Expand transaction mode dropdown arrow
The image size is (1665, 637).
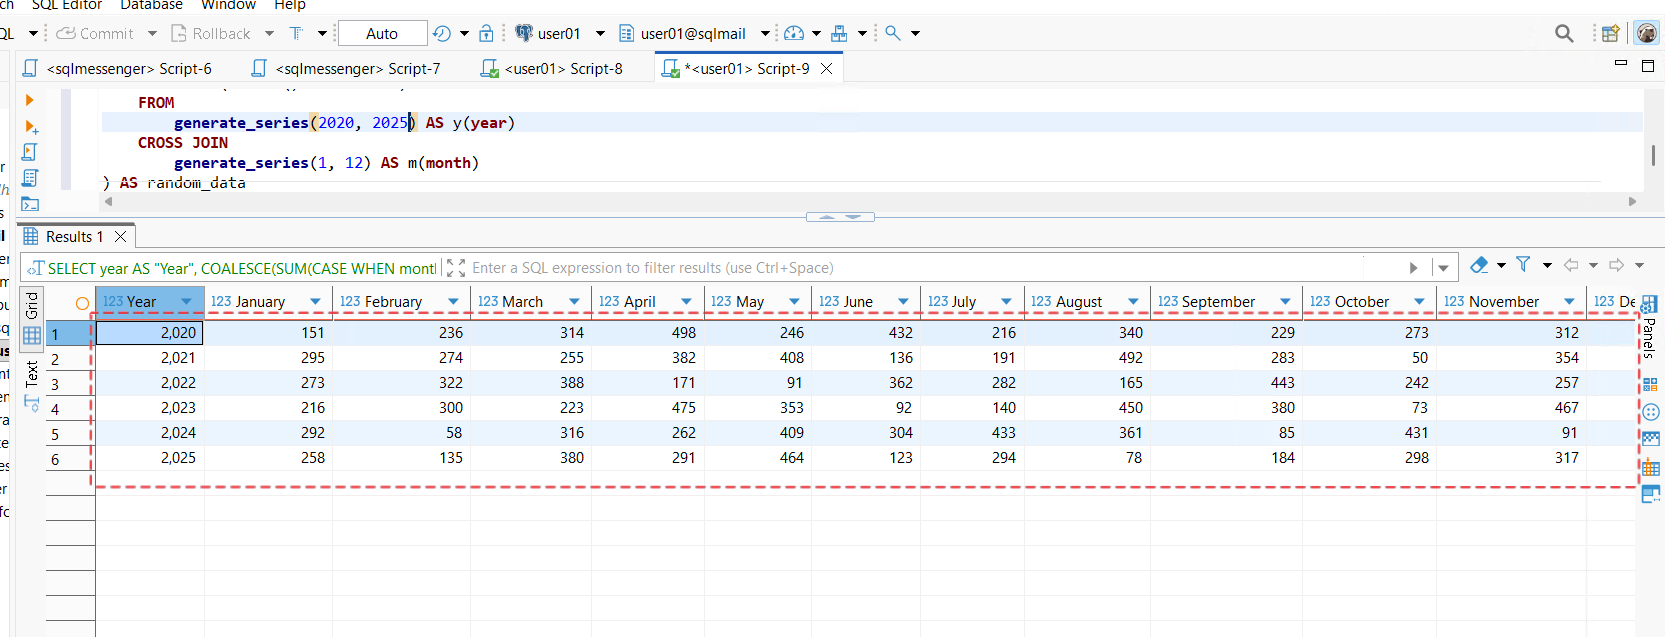coord(322,33)
